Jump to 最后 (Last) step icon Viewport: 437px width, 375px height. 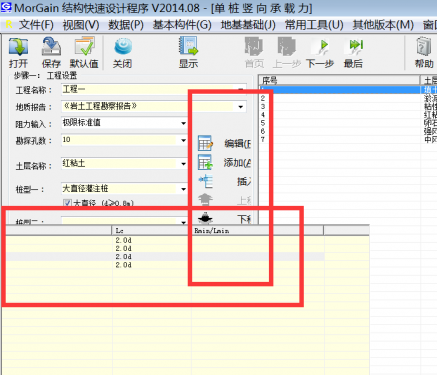click(x=354, y=47)
